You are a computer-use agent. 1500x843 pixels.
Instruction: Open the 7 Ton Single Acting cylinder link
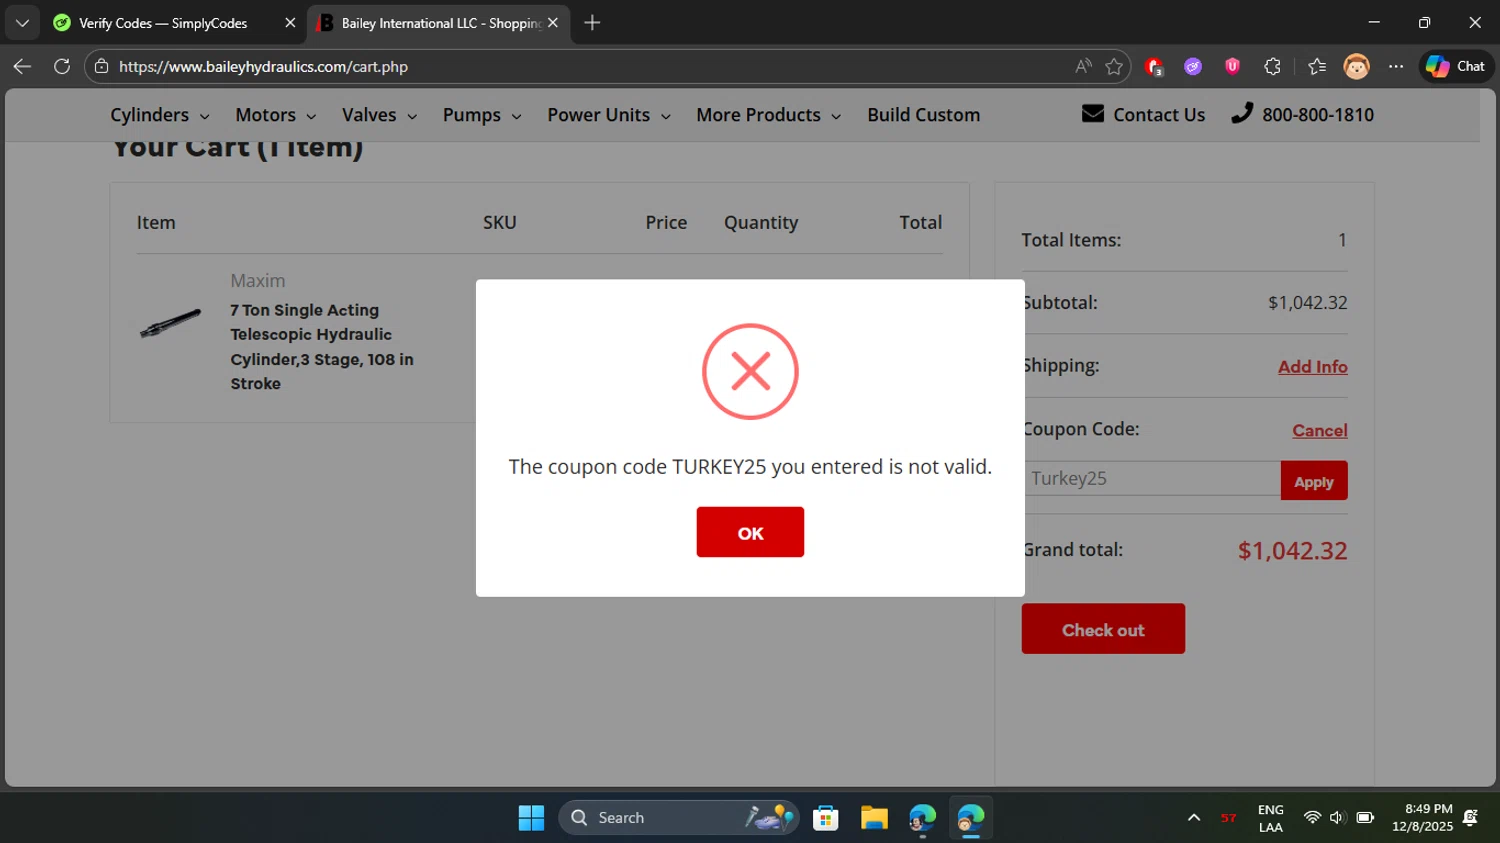[322, 347]
